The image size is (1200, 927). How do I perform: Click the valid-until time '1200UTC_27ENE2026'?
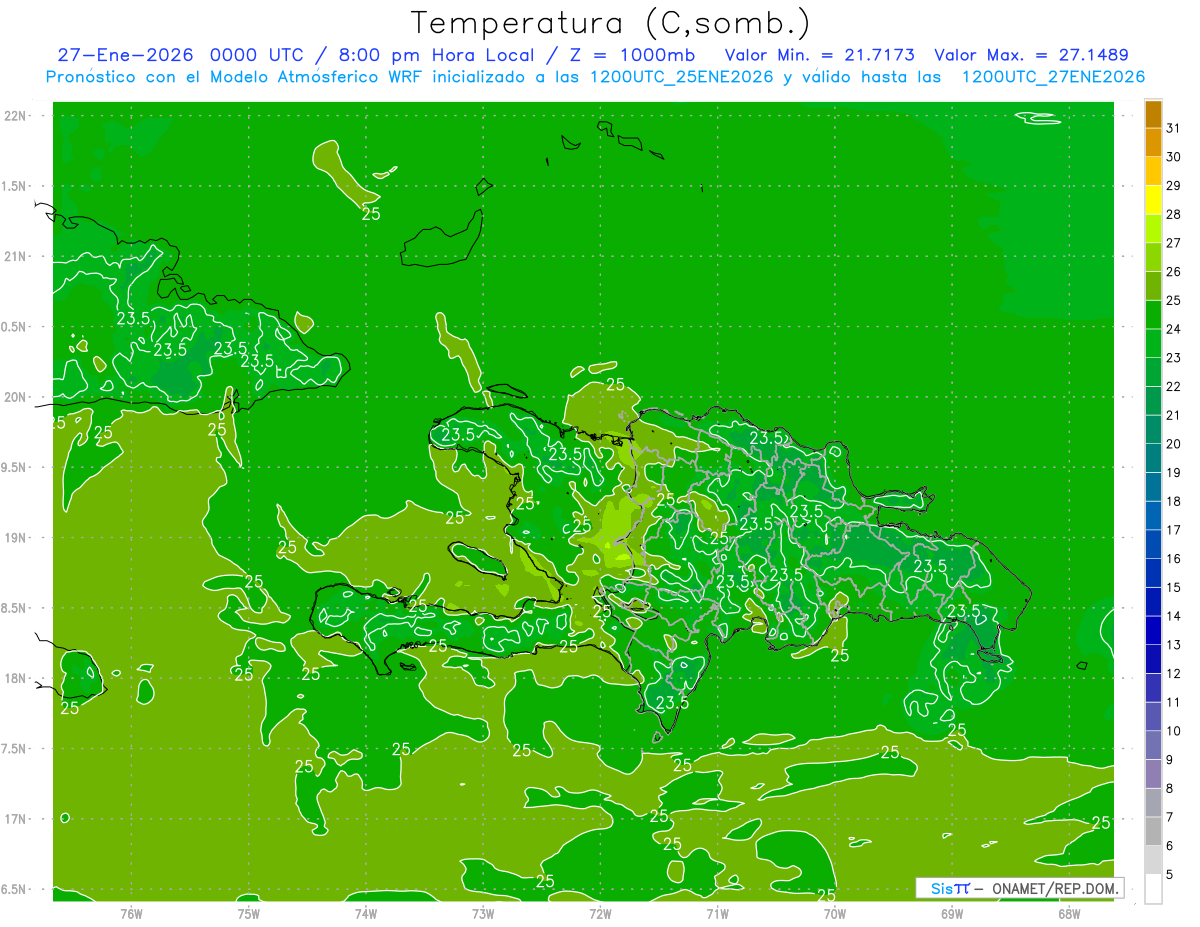click(1053, 77)
